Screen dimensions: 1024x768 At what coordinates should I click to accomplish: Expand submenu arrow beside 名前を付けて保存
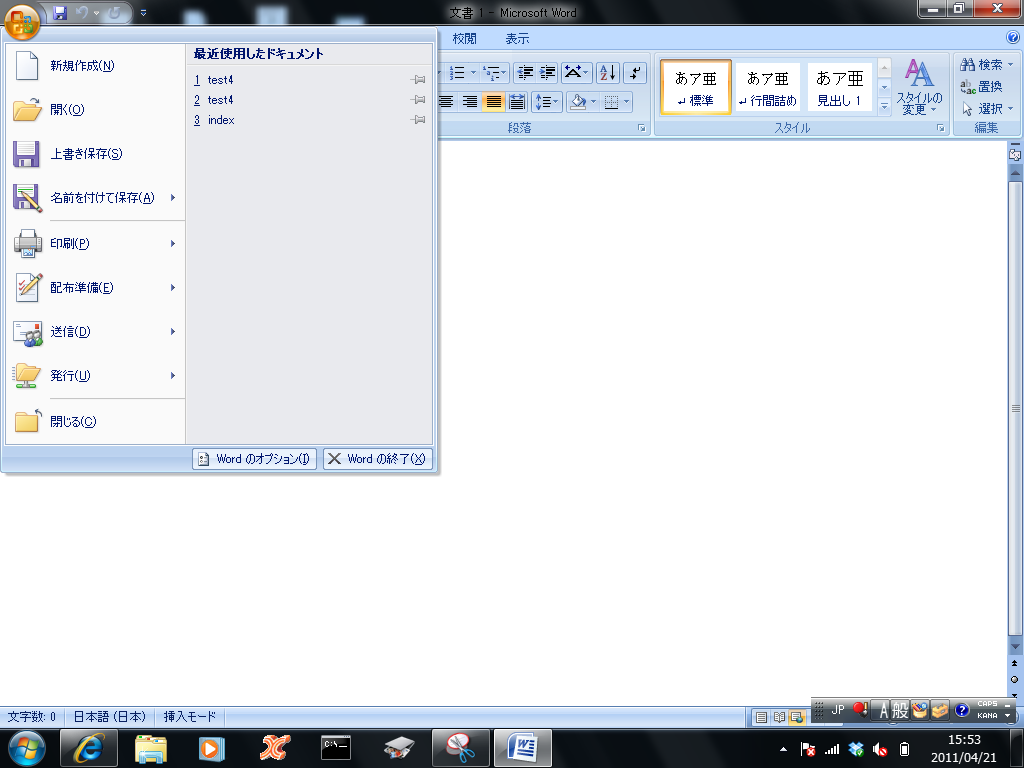[173, 197]
